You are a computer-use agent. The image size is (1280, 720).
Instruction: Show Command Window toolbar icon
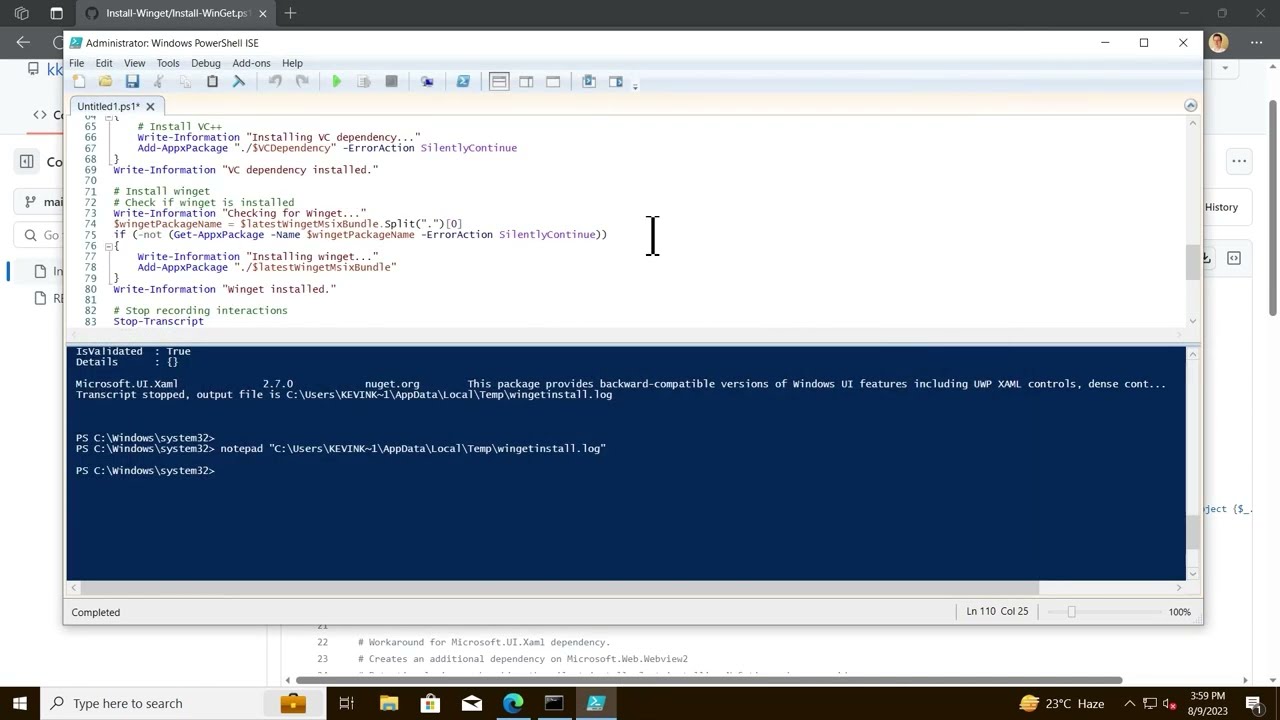[589, 82]
